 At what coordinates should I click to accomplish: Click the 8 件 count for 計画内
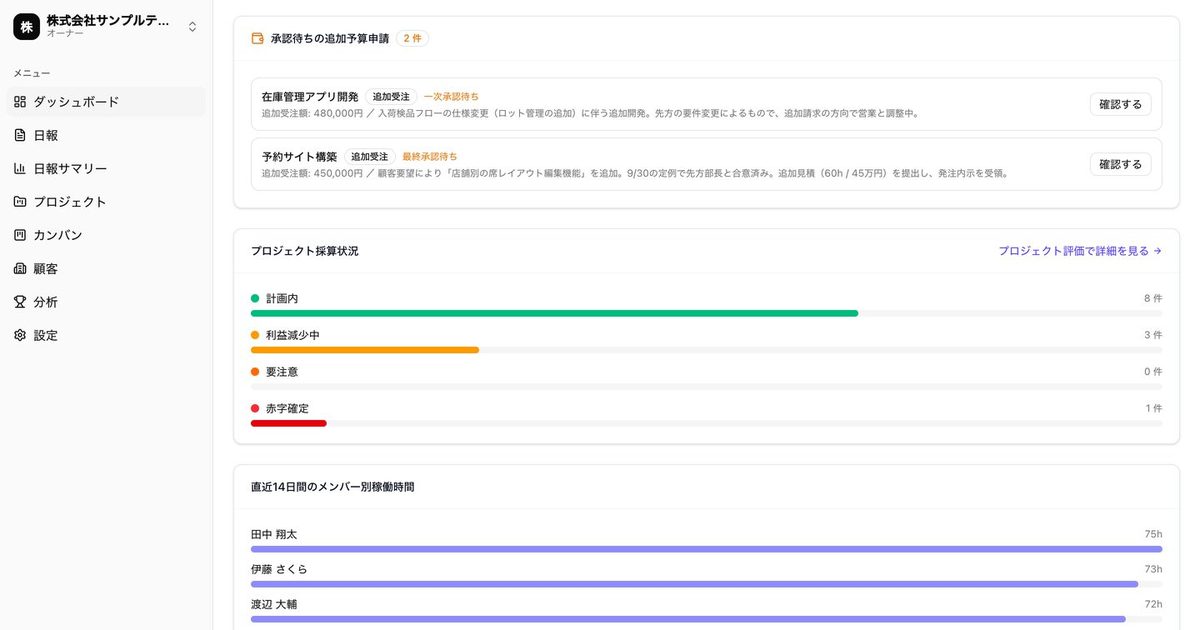1153,299
